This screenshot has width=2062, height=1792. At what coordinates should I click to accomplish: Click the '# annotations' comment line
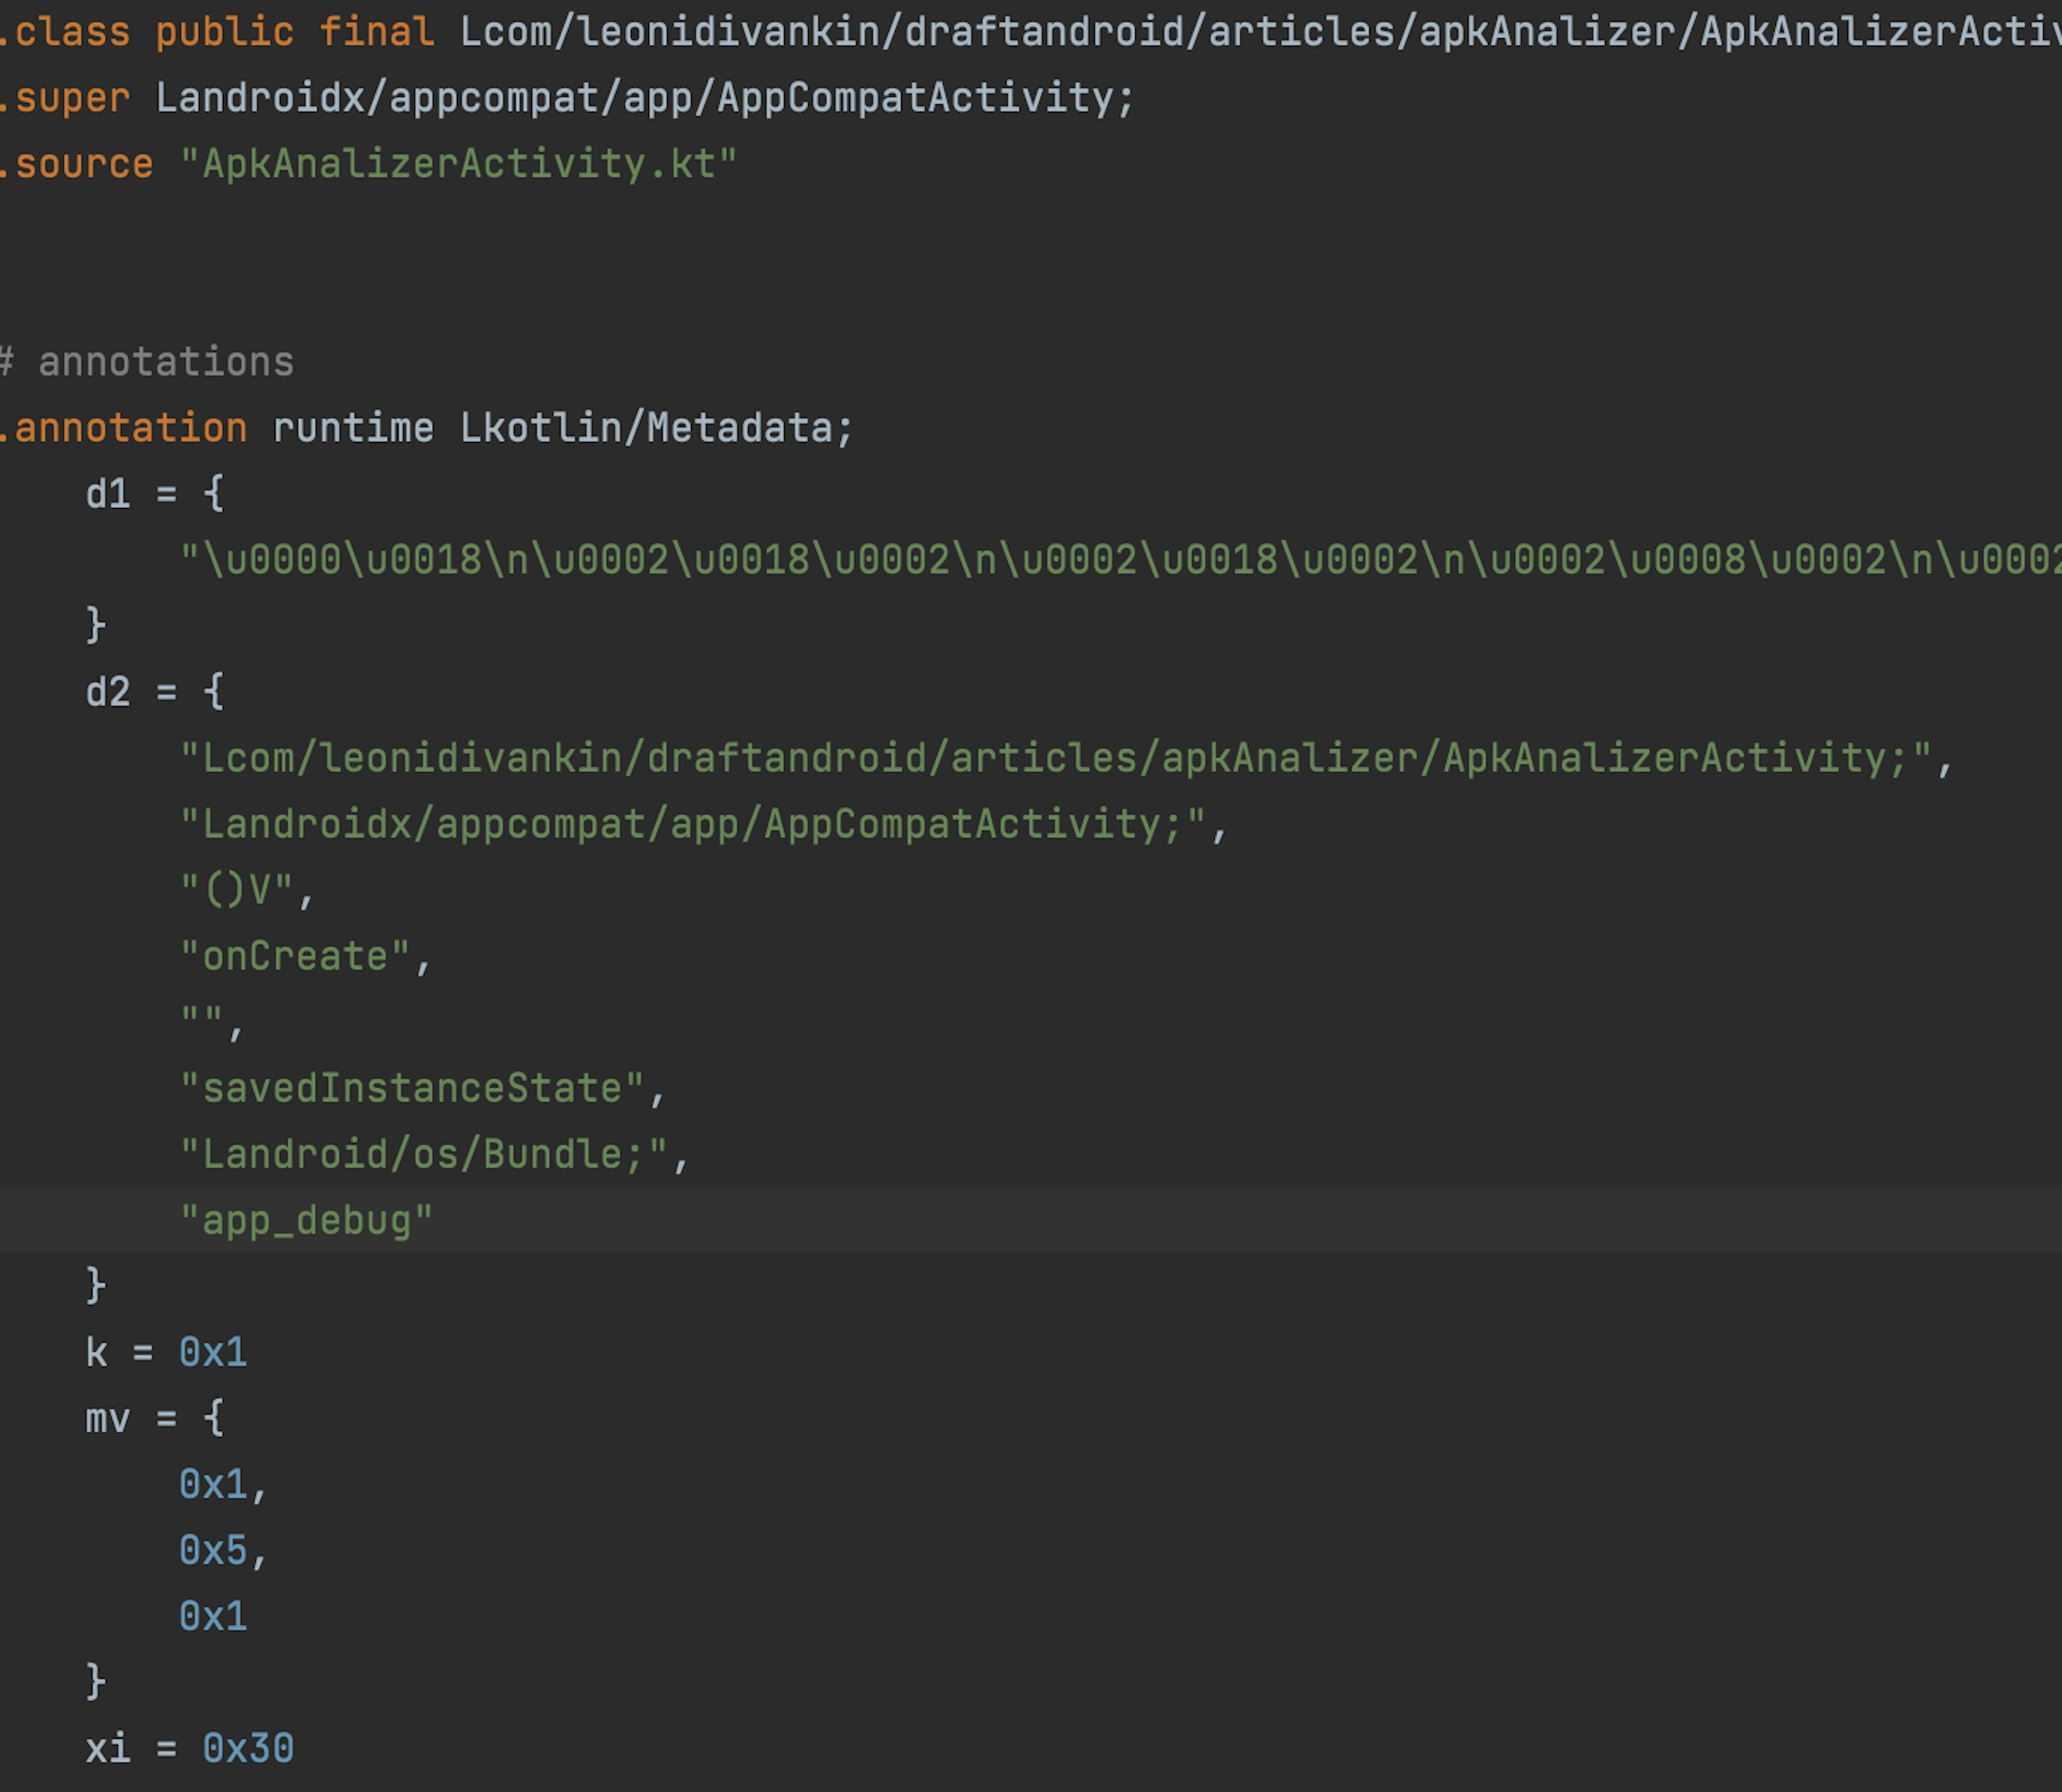(148, 362)
